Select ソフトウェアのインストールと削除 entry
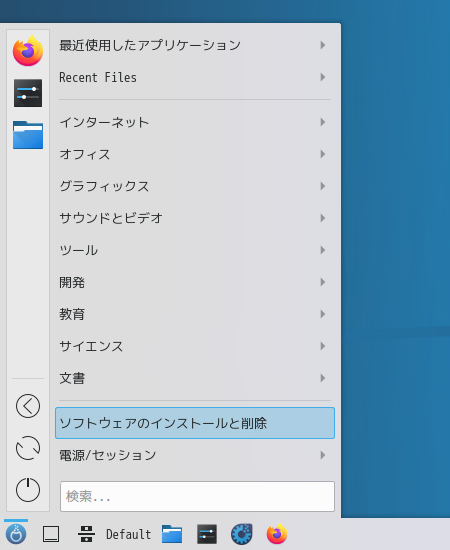 [195, 423]
